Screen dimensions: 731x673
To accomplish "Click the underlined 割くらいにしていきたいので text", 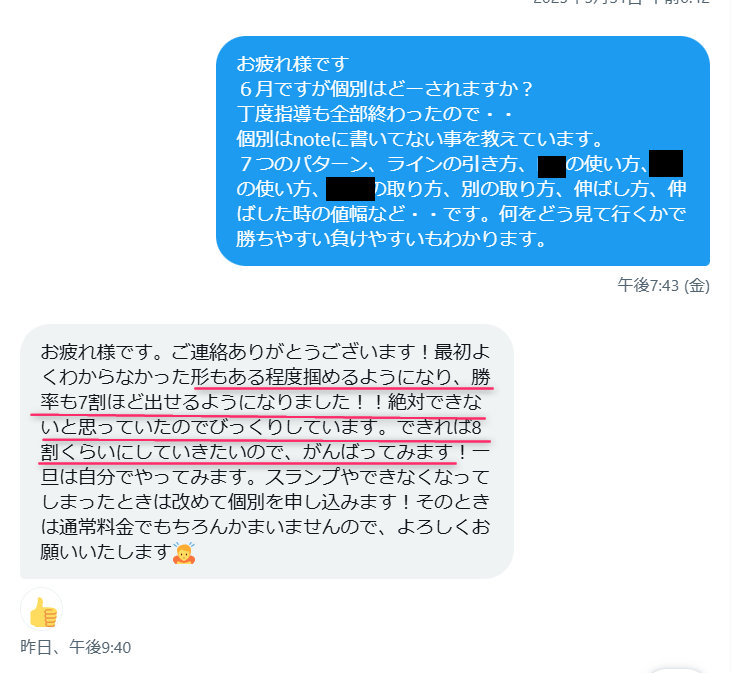I will pos(163,452).
